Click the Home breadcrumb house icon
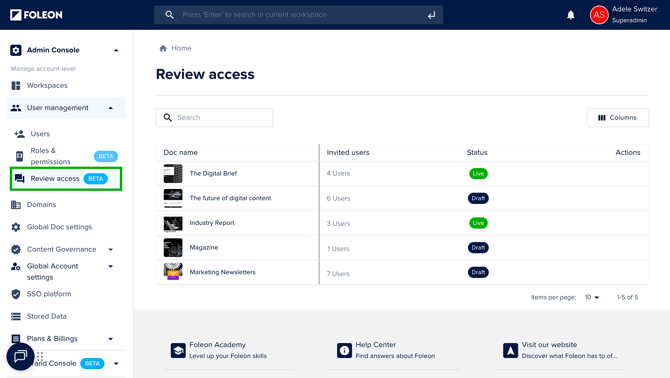Viewport: 670px width, 378px height. click(163, 48)
